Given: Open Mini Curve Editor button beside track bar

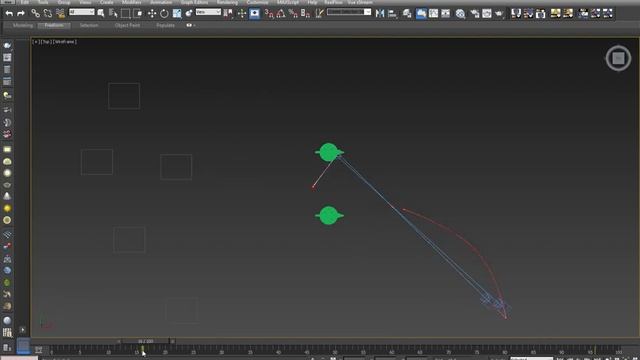Looking at the screenshot, I should [x=38, y=350].
